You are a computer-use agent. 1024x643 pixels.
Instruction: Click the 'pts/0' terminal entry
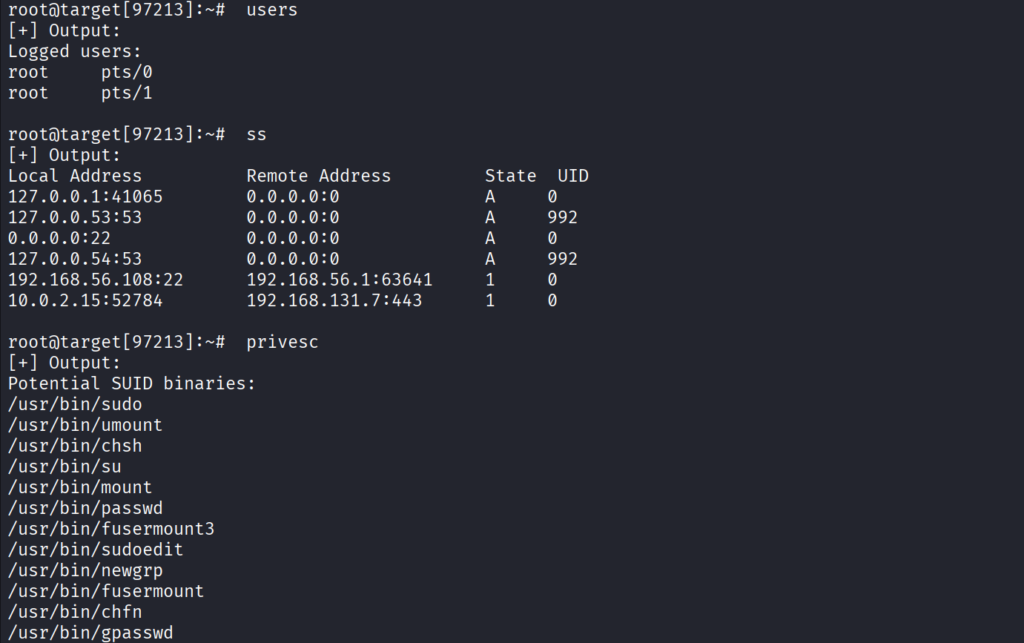(127, 72)
